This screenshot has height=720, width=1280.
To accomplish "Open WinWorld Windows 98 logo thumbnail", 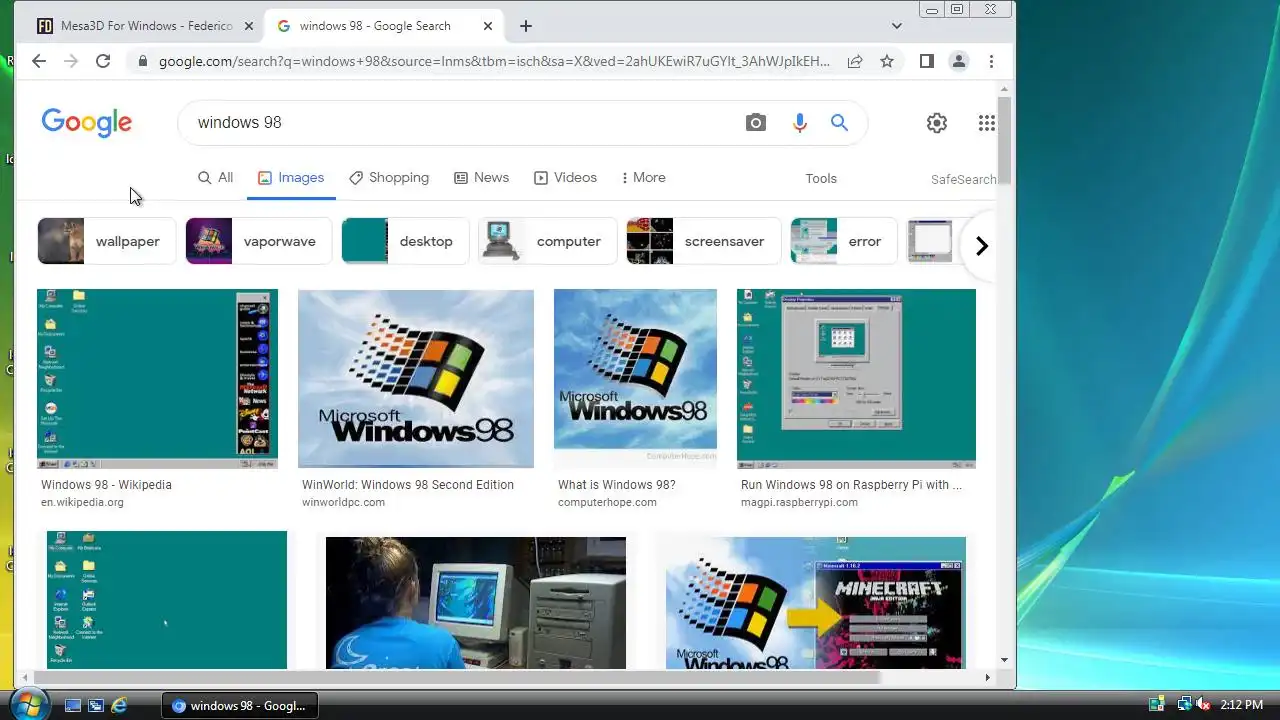I will click(416, 379).
